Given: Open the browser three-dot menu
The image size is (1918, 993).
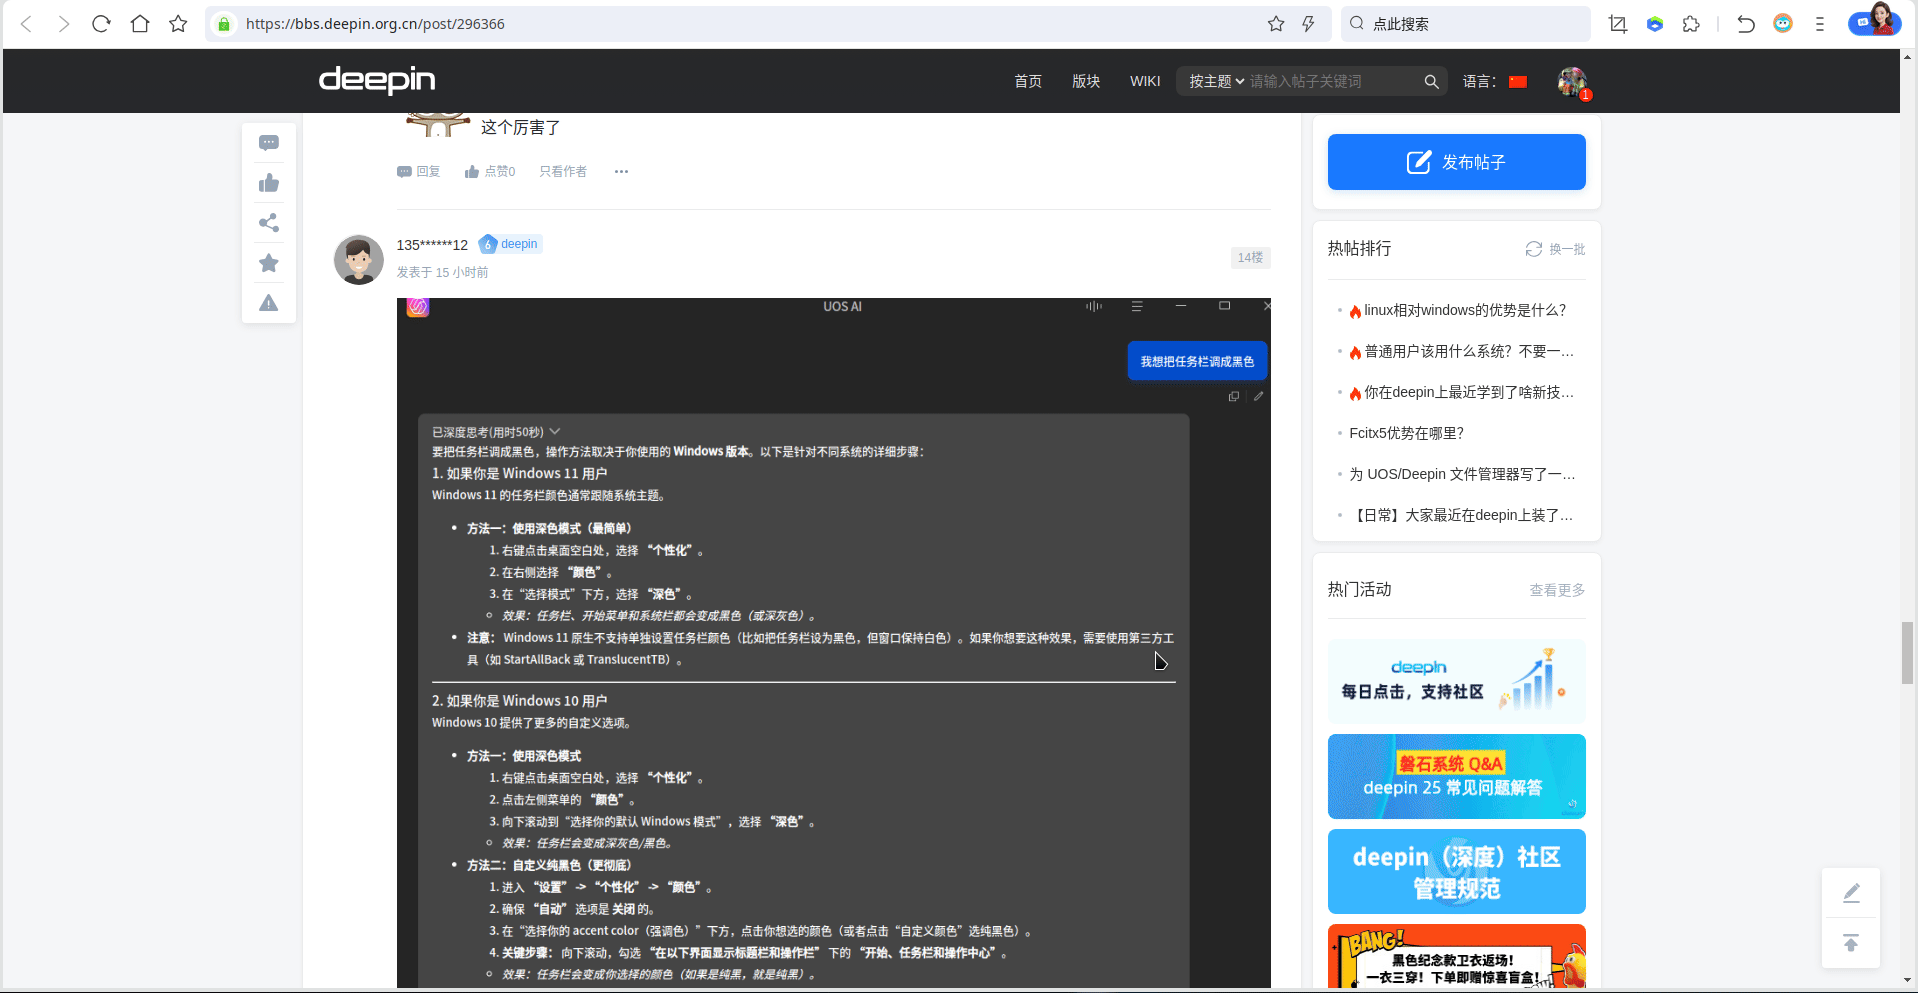Looking at the screenshot, I should (1820, 24).
